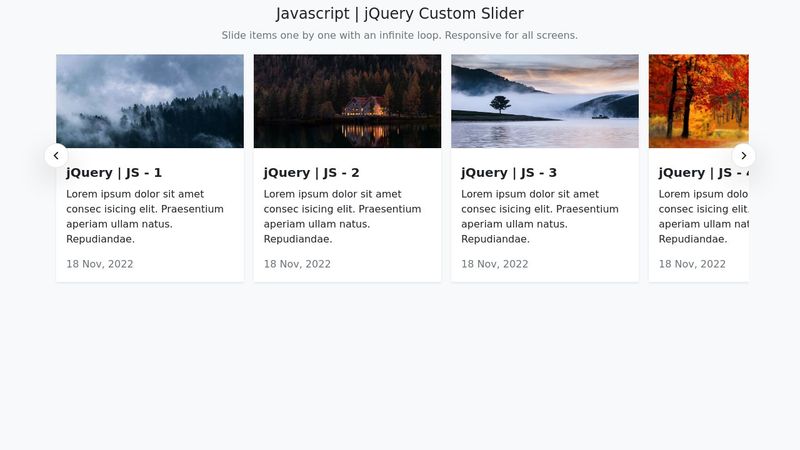This screenshot has height=450, width=800.
Task: Open the misty lake tree image
Action: (545, 101)
